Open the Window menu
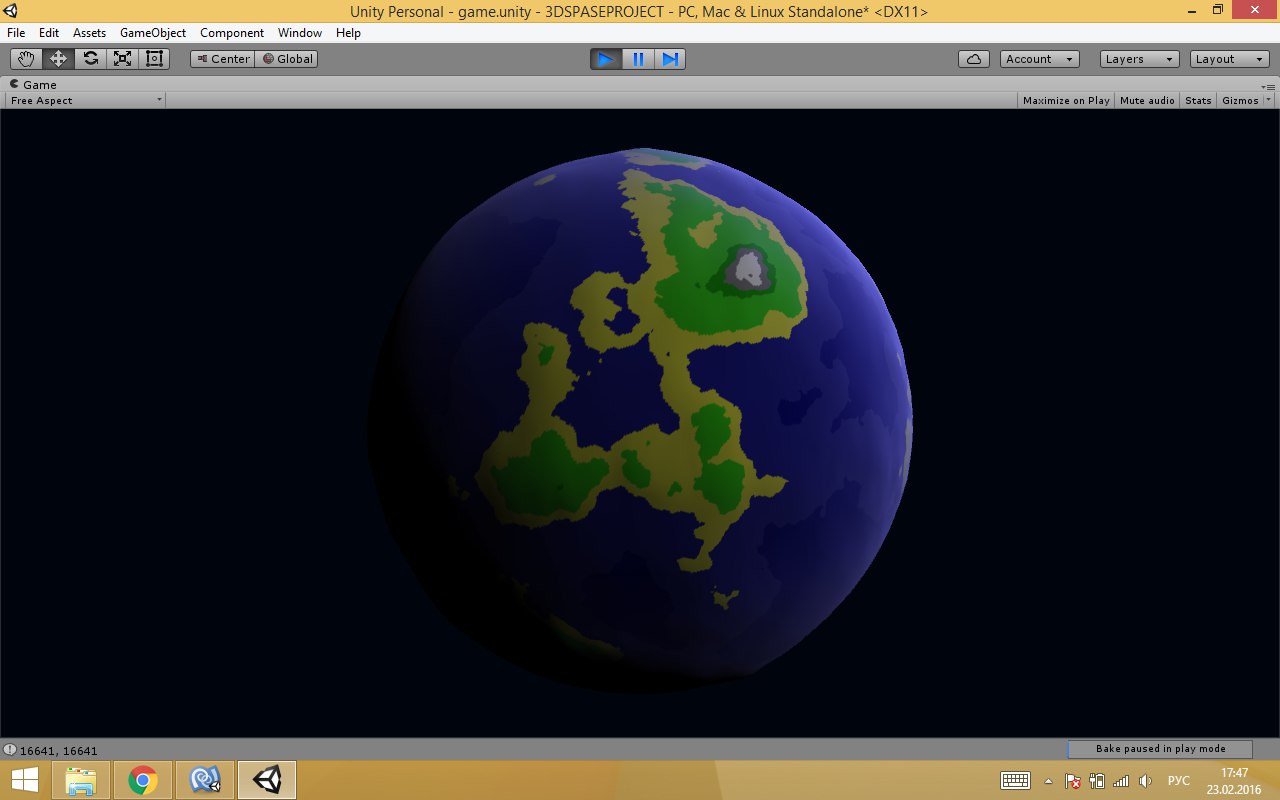Image resolution: width=1280 pixels, height=800 pixels. [300, 33]
